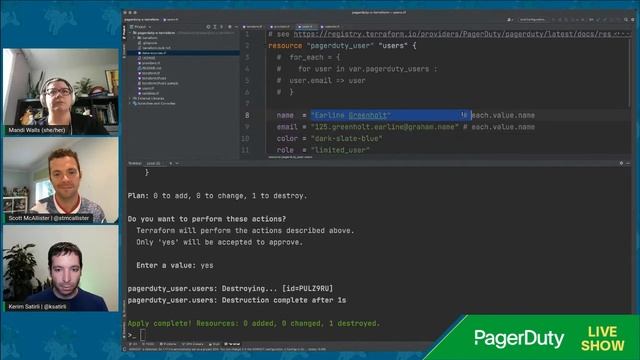Click the resource "pagerduty_user" declaration line
Viewport: 640px width, 360px height.
pos(342,46)
